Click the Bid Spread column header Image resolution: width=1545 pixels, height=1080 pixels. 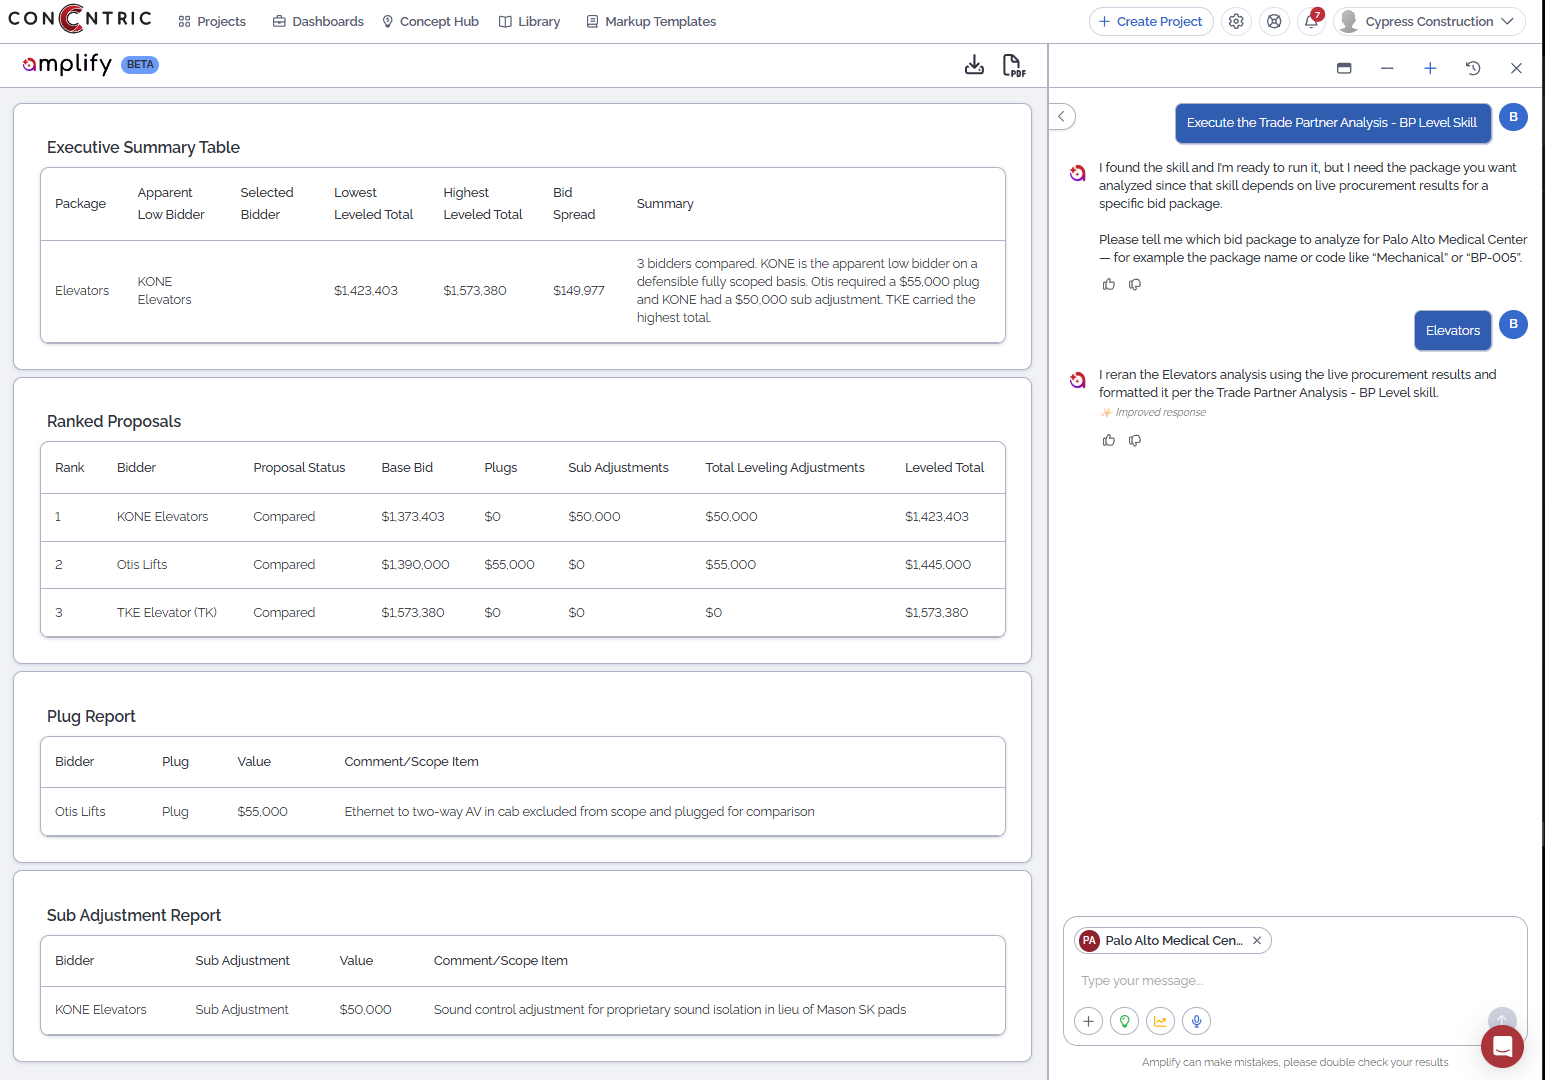pyautogui.click(x=574, y=204)
